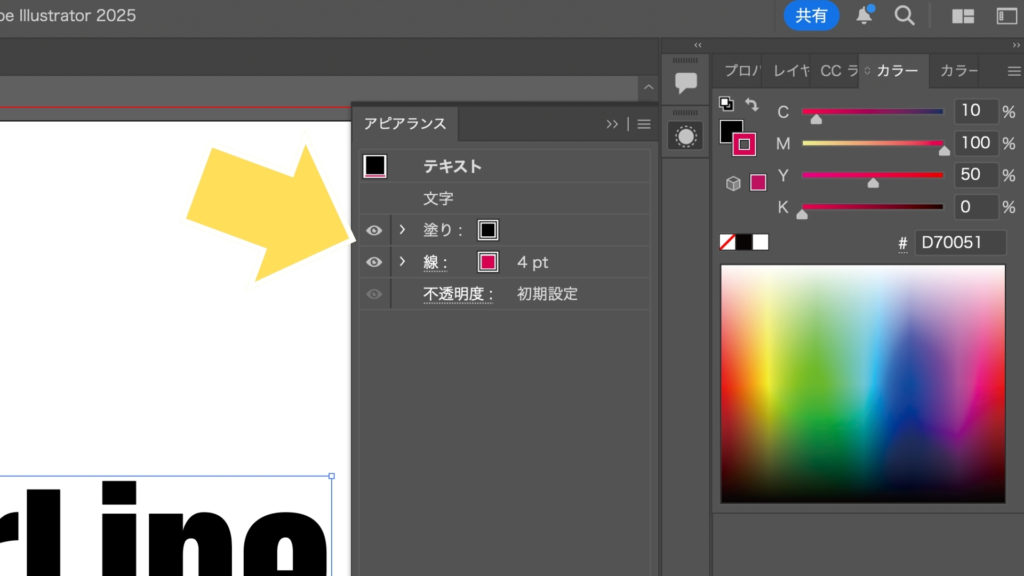1024x576 pixels.
Task: Click the cube out-of-gamut warning icon
Action: pos(733,183)
